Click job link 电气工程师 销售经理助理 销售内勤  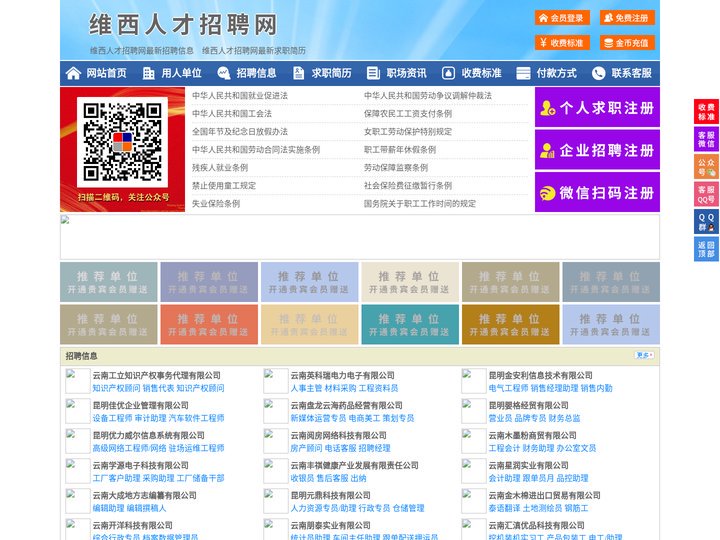pyautogui.click(x=551, y=388)
